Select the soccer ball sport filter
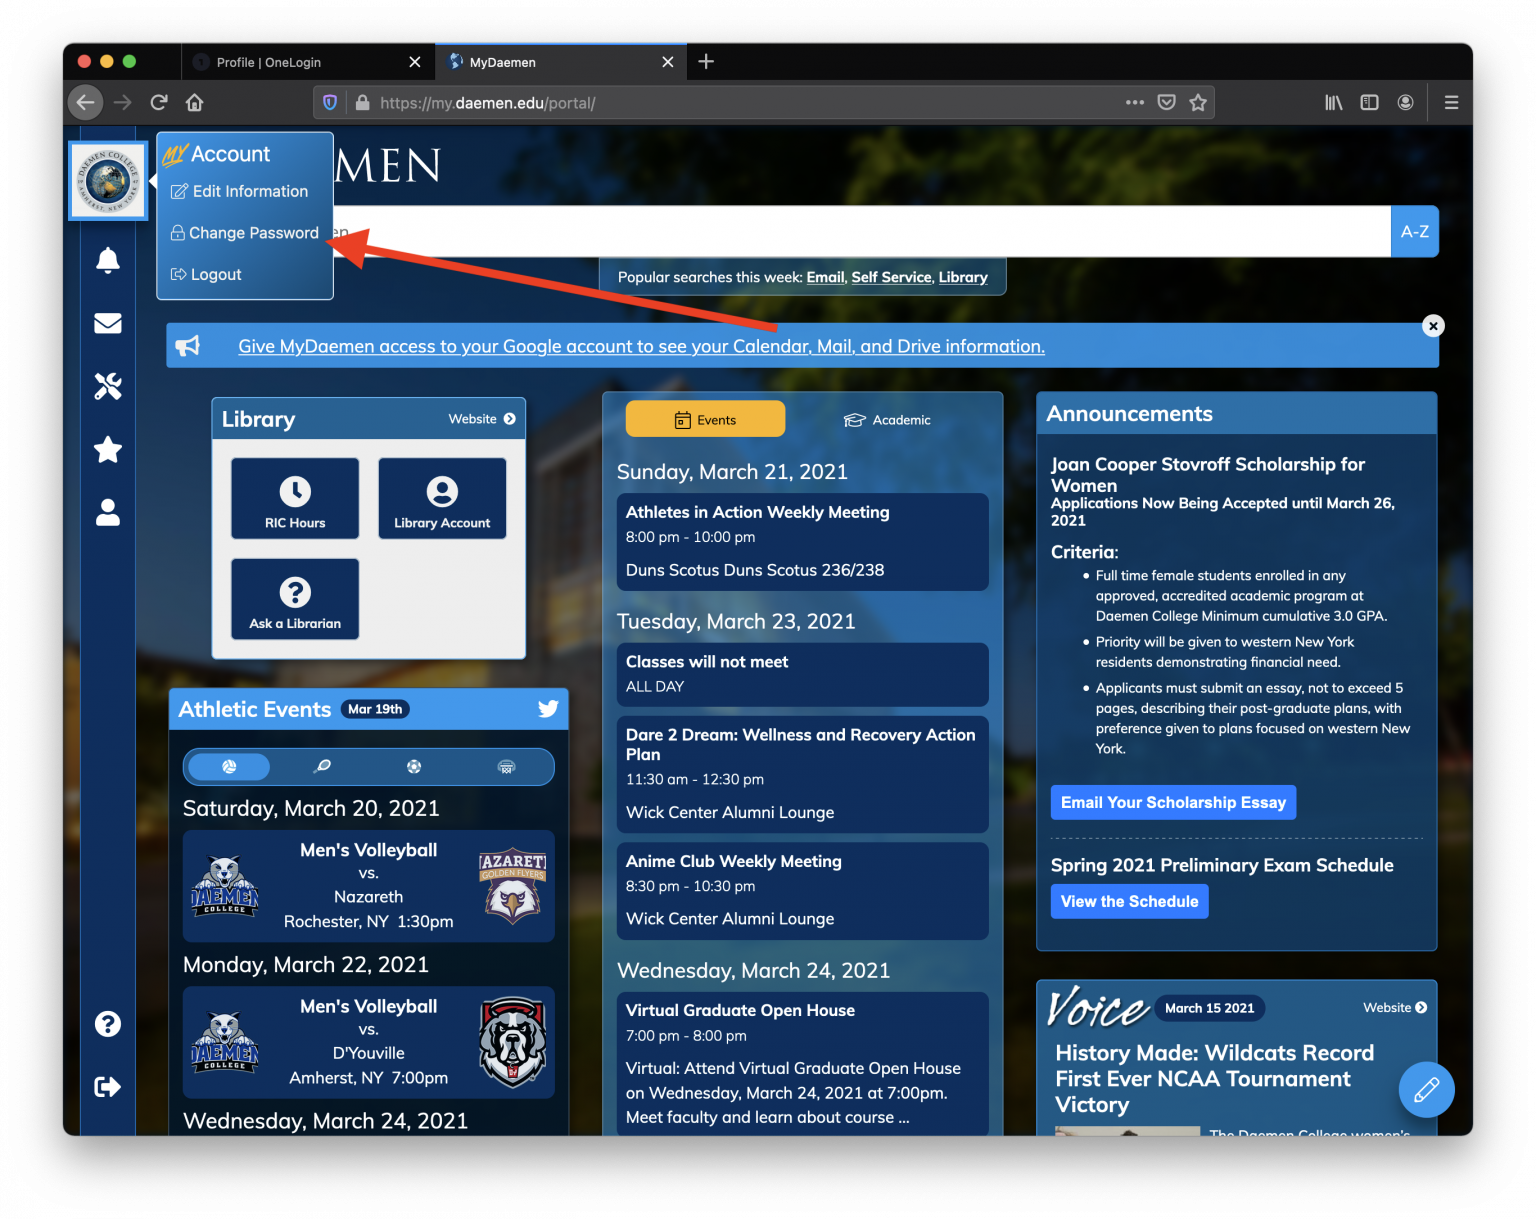The image size is (1536, 1219). (414, 766)
